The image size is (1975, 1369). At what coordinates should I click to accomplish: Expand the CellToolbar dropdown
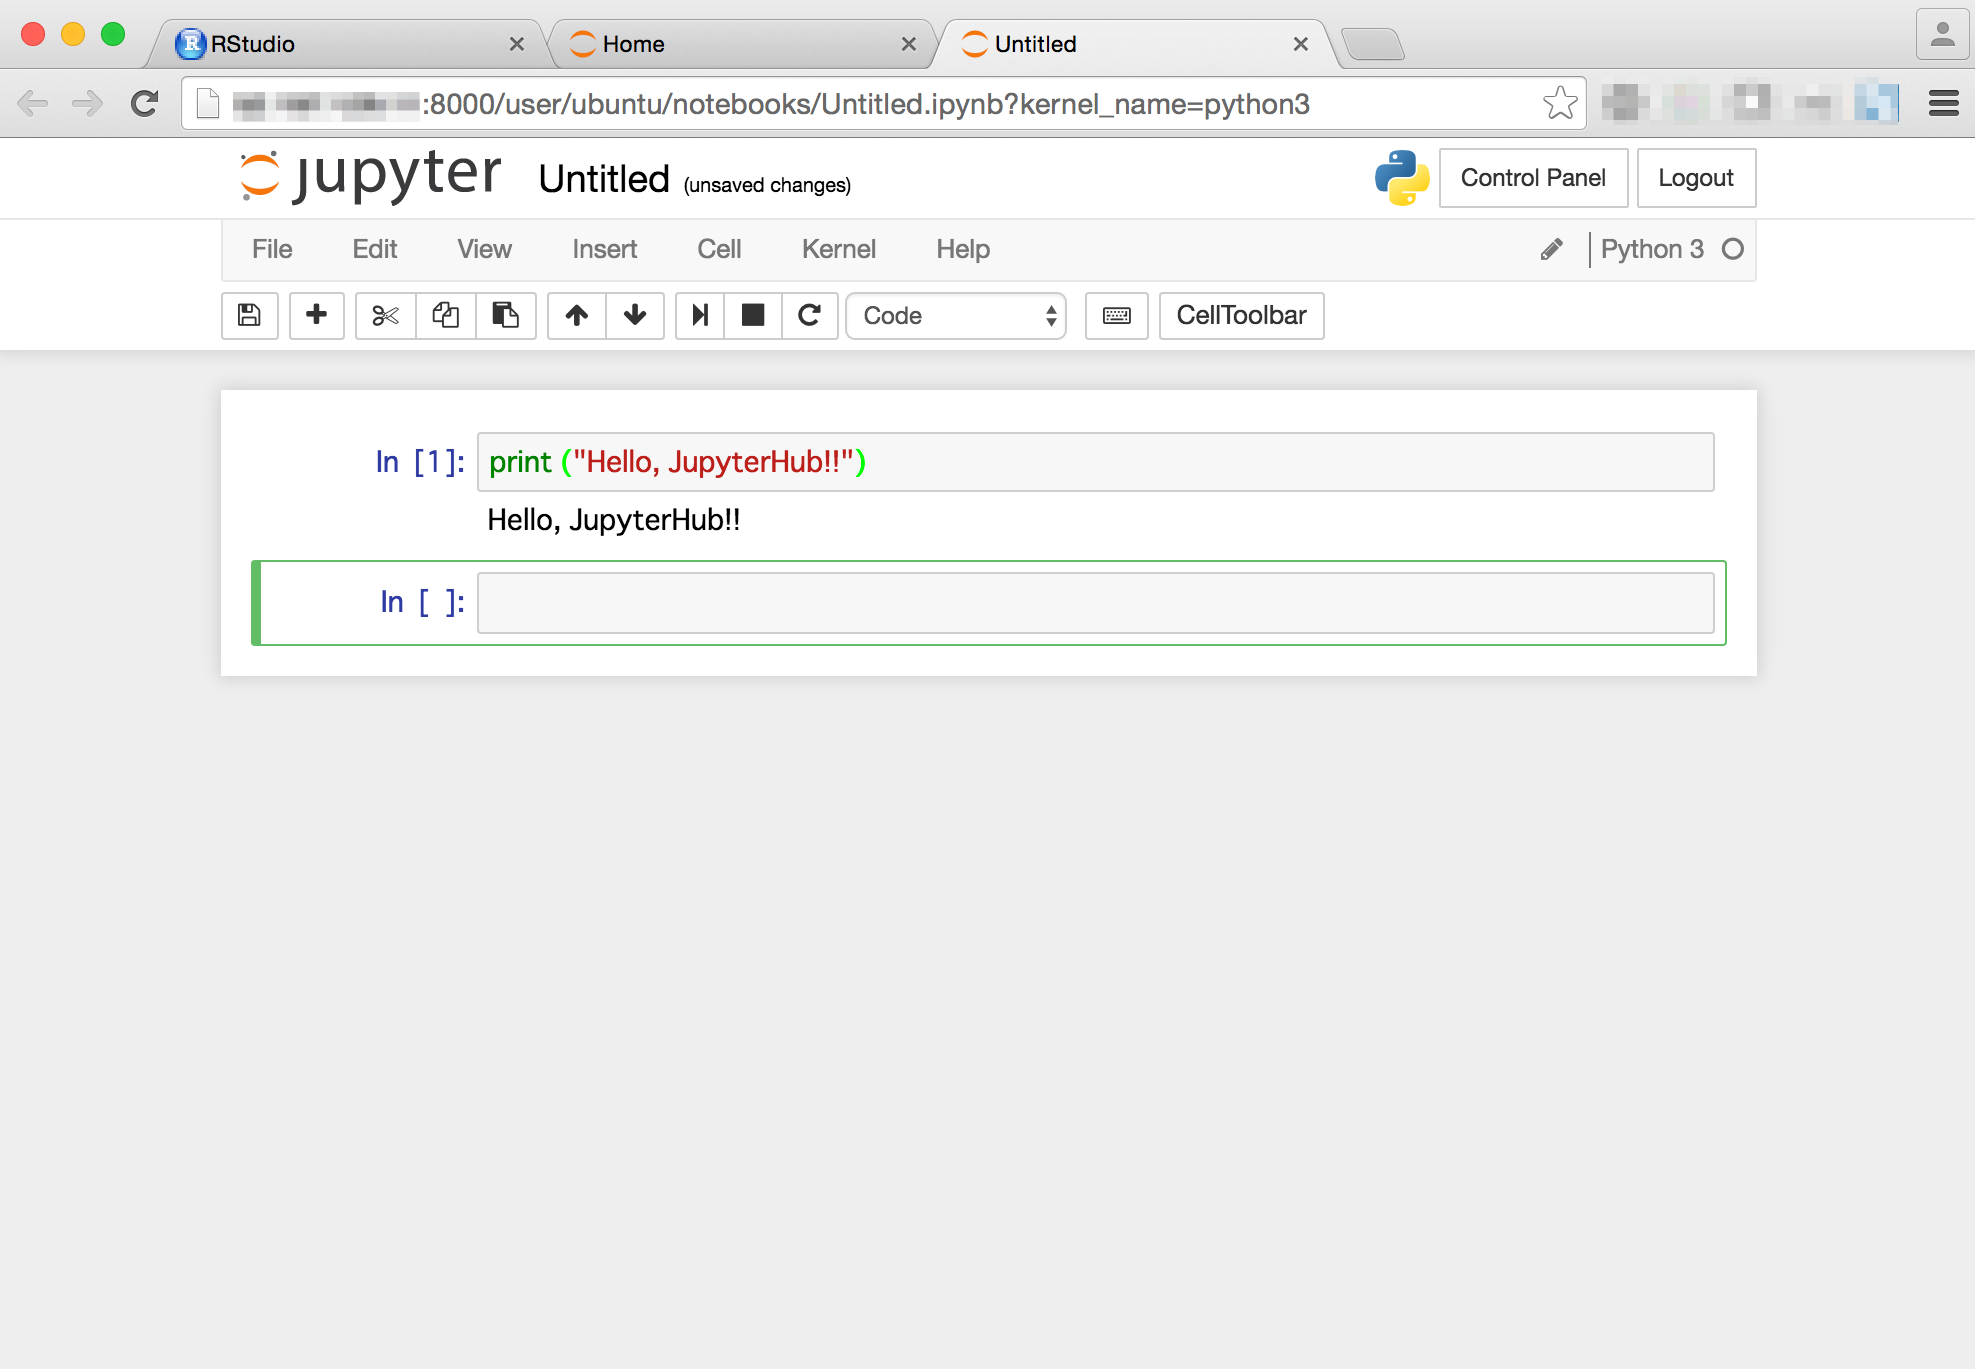click(x=1240, y=316)
